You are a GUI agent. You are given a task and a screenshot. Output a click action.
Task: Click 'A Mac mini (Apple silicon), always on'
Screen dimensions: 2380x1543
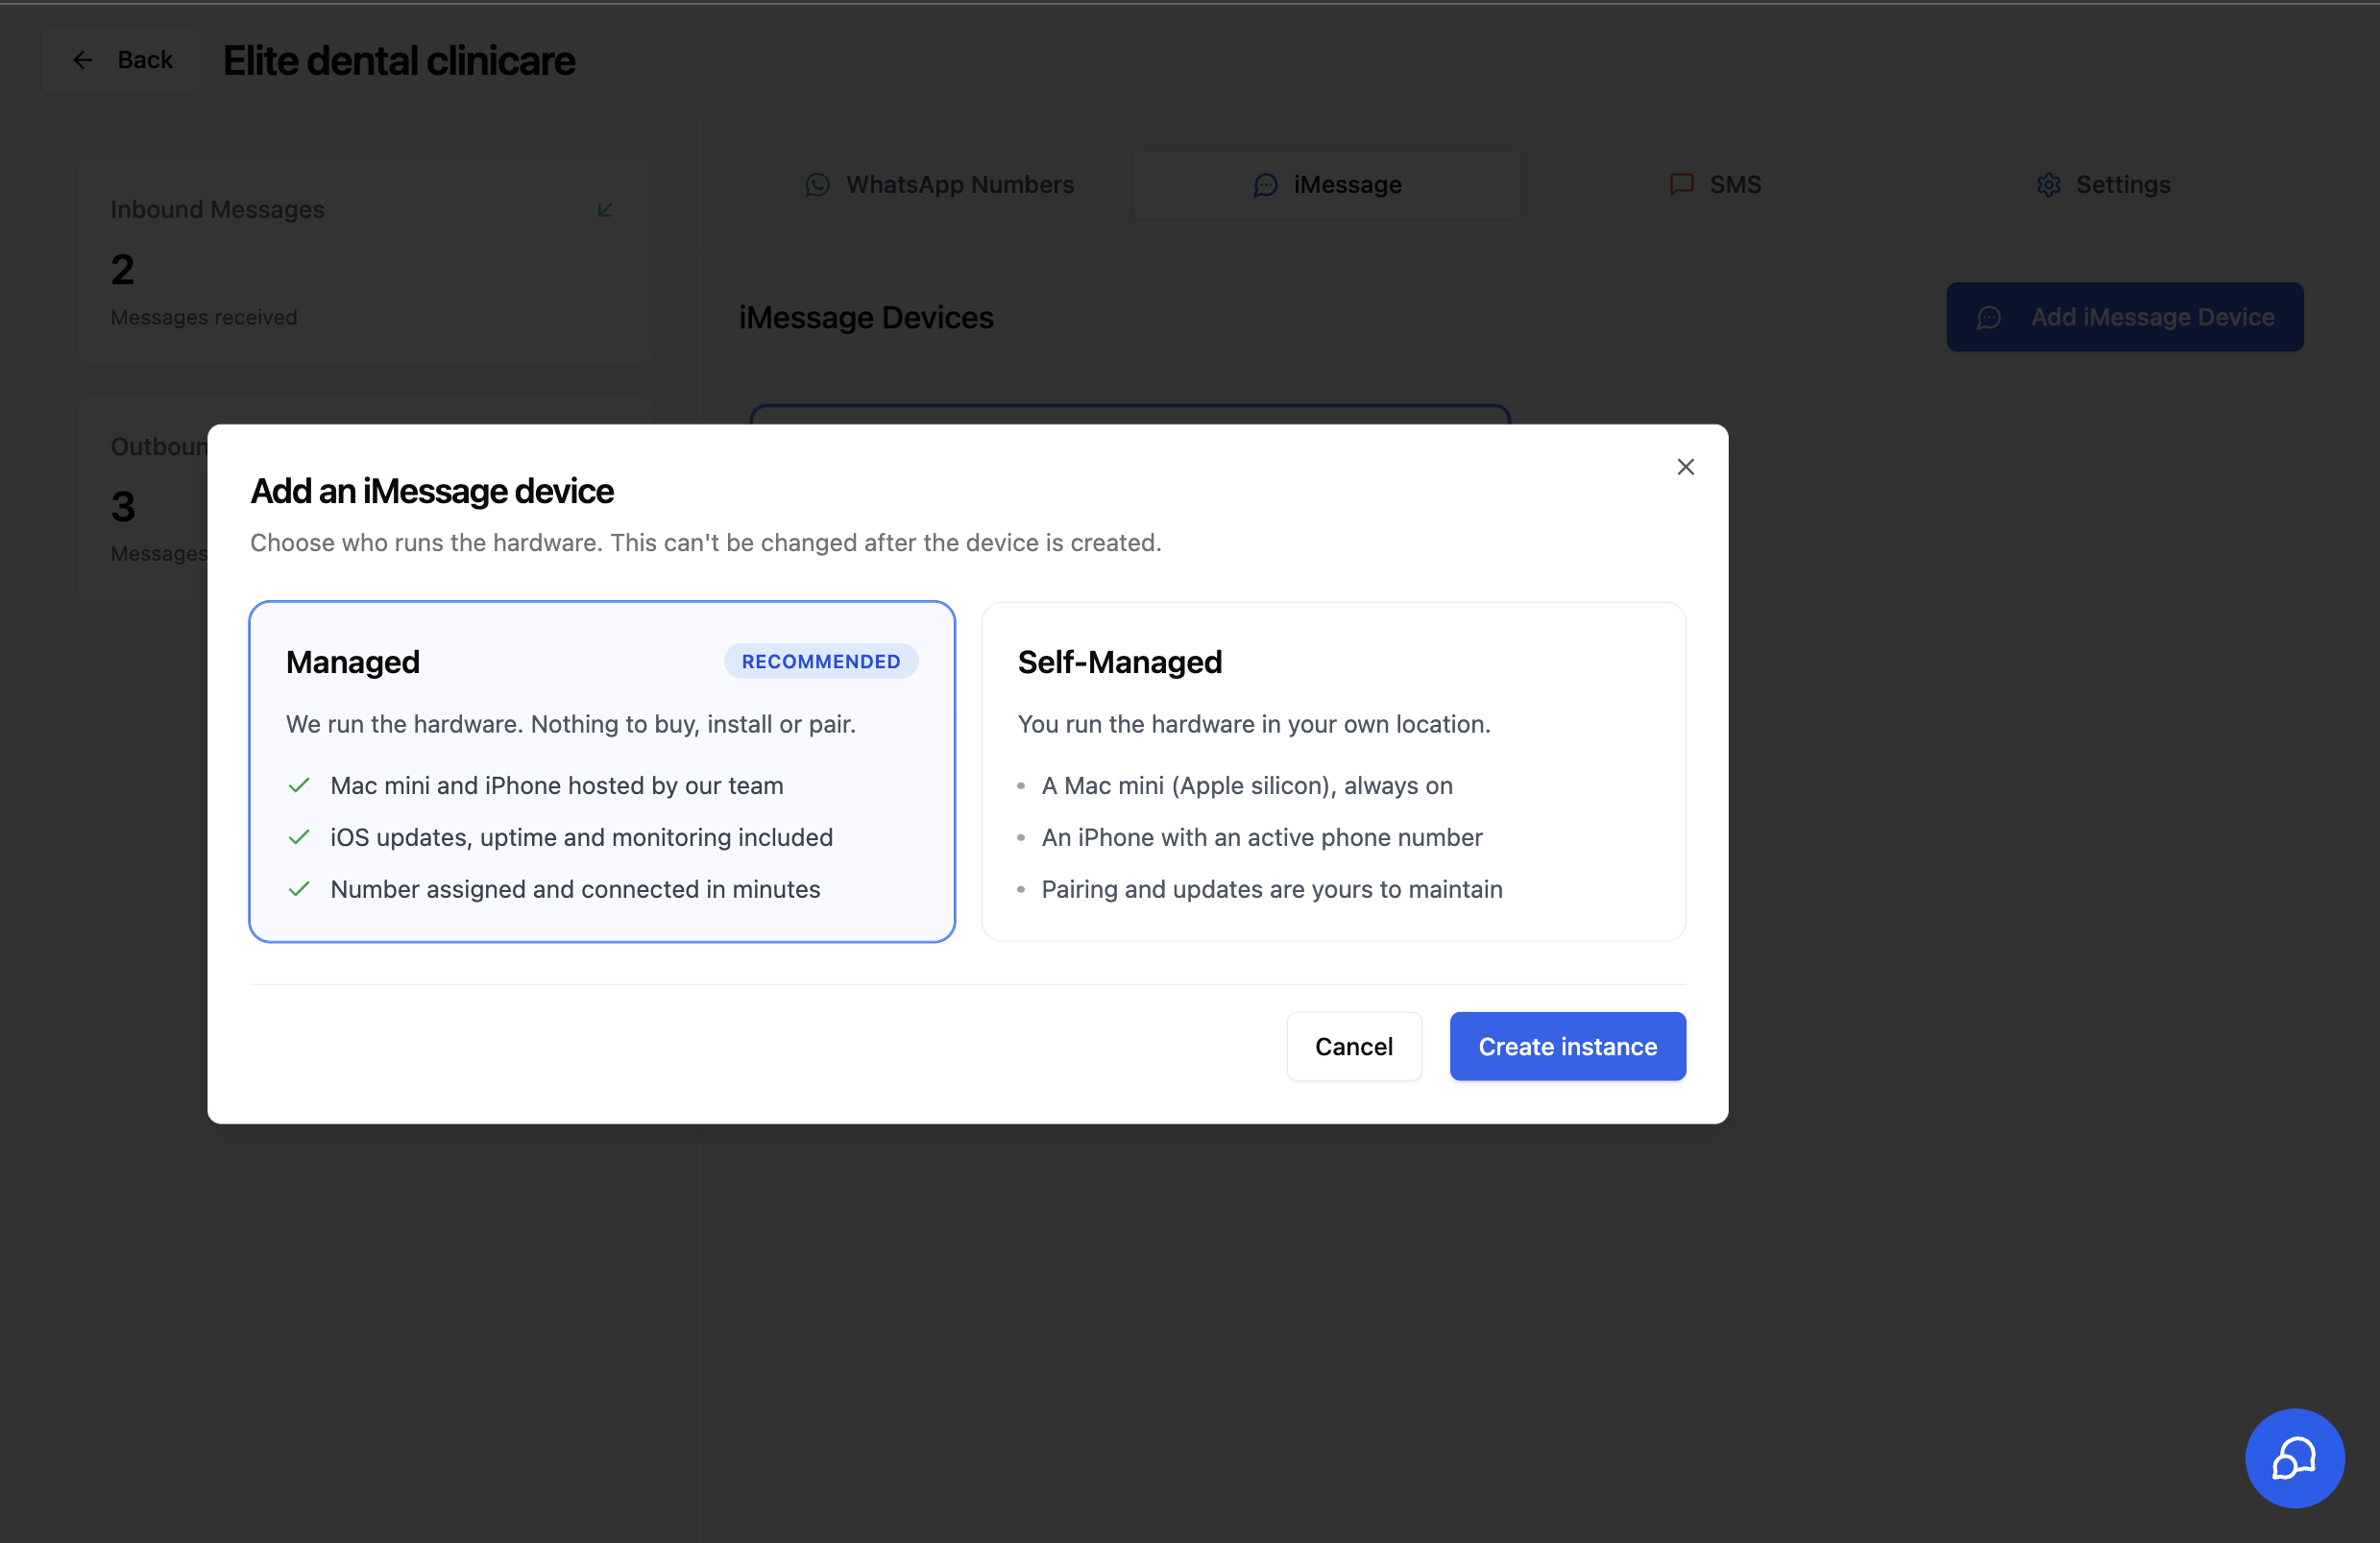point(1247,785)
